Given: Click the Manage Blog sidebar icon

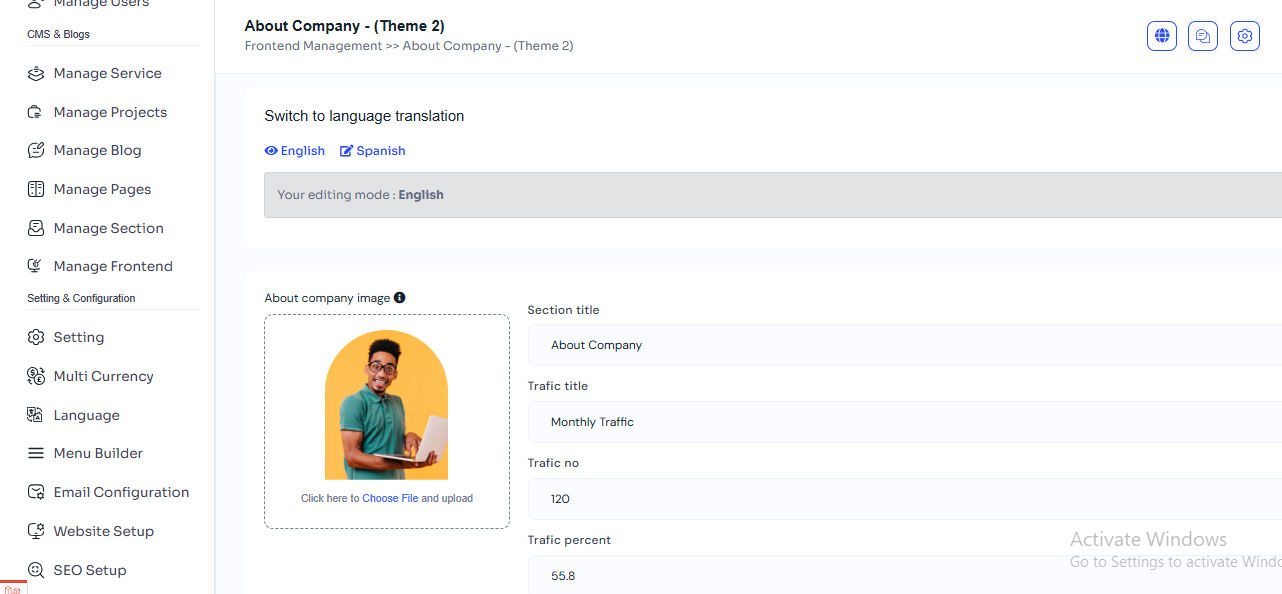Looking at the screenshot, I should pos(36,150).
